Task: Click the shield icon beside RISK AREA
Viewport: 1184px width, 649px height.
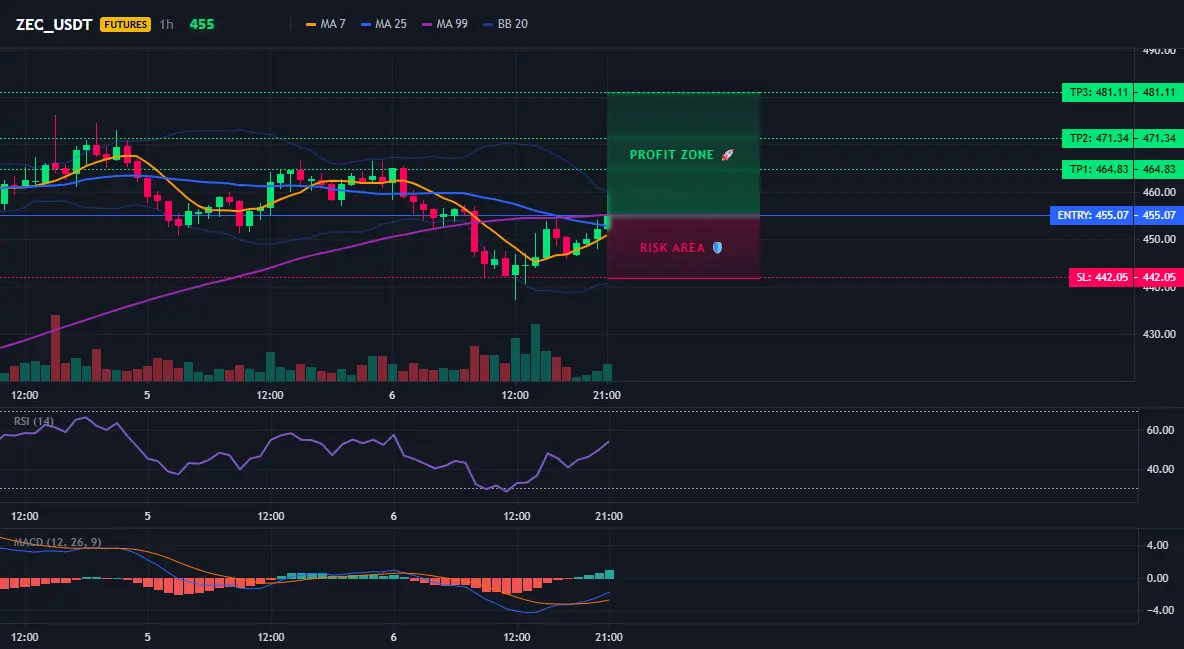Action: tap(717, 248)
